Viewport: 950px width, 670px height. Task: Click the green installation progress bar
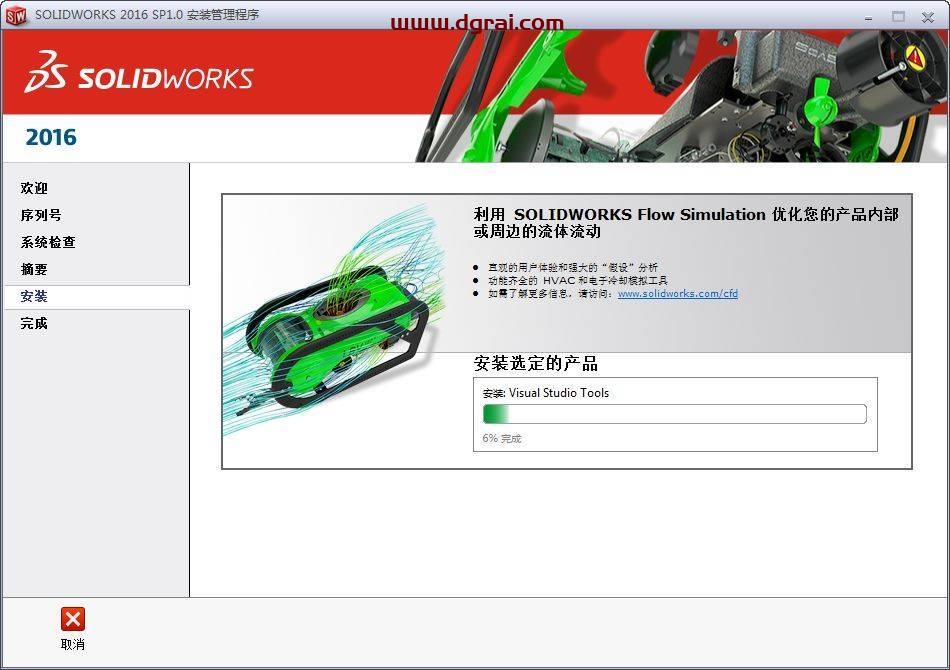675,414
